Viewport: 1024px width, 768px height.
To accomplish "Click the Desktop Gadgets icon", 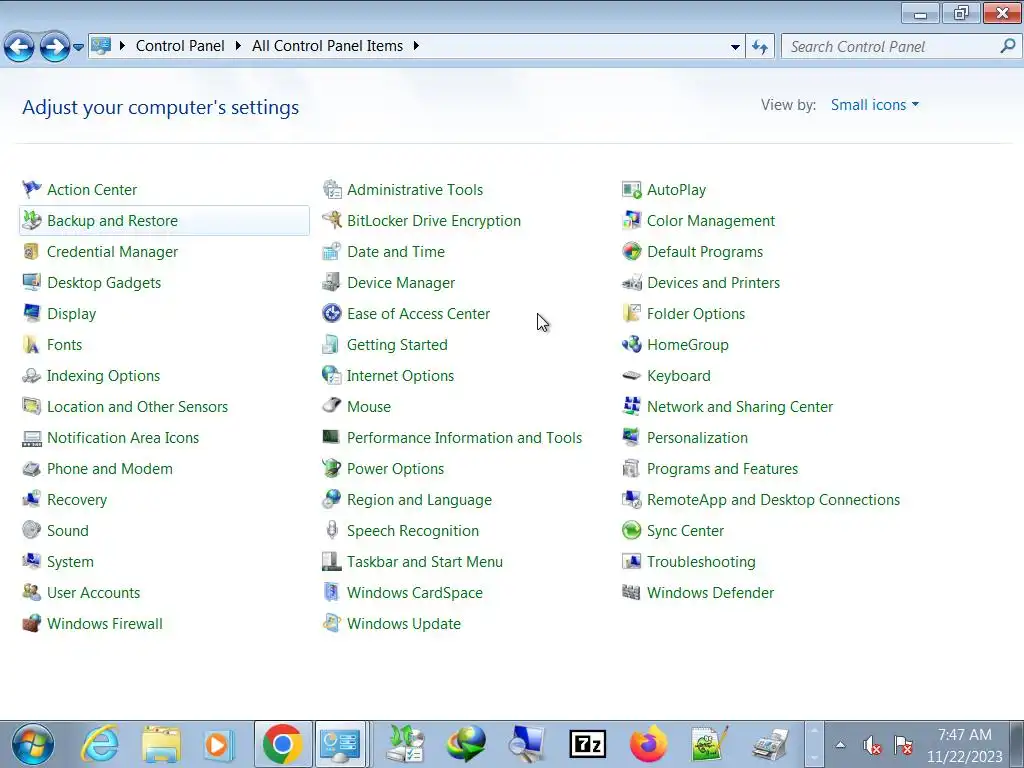I will coord(31,283).
